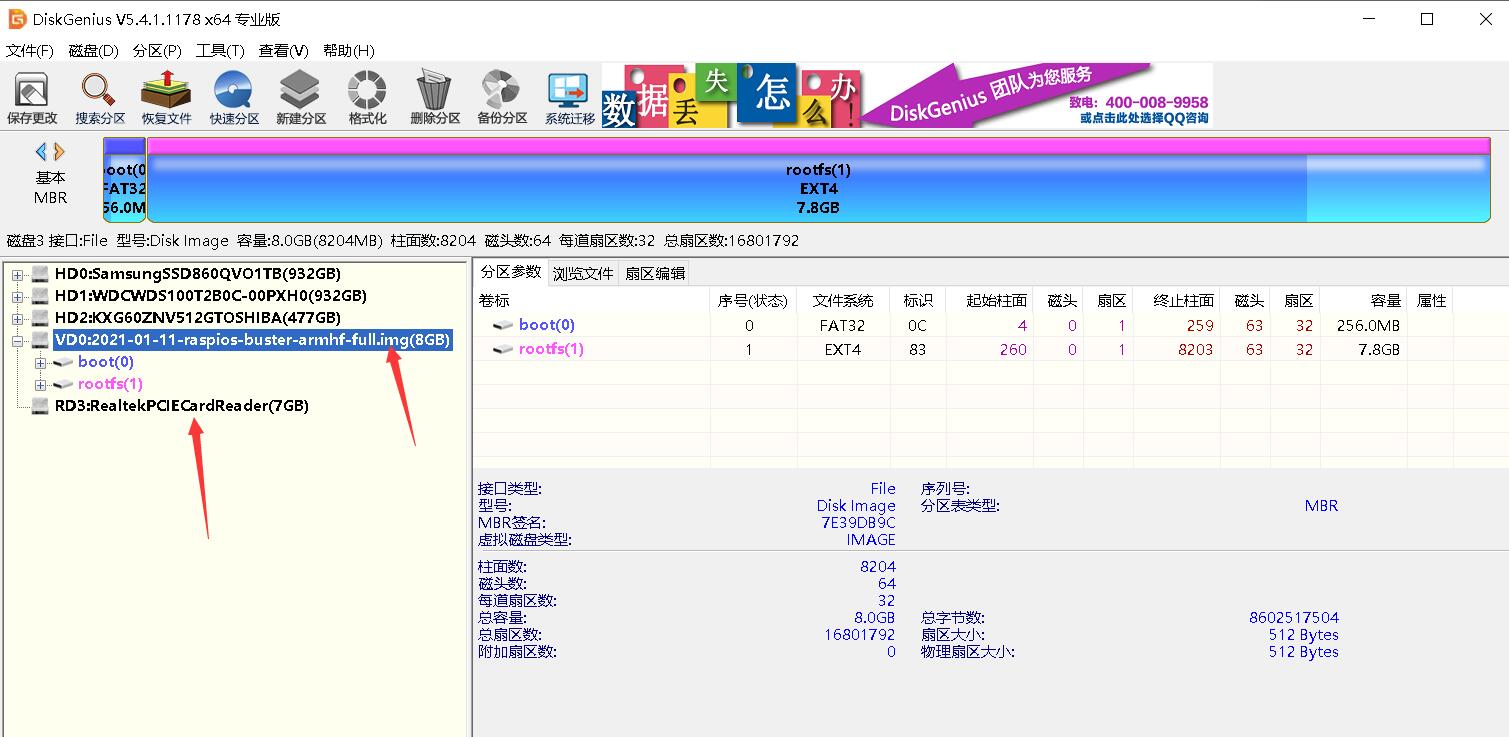The width and height of the screenshot is (1509, 737).
Task: Open the 备份分区 backup partition tool
Action: click(502, 98)
